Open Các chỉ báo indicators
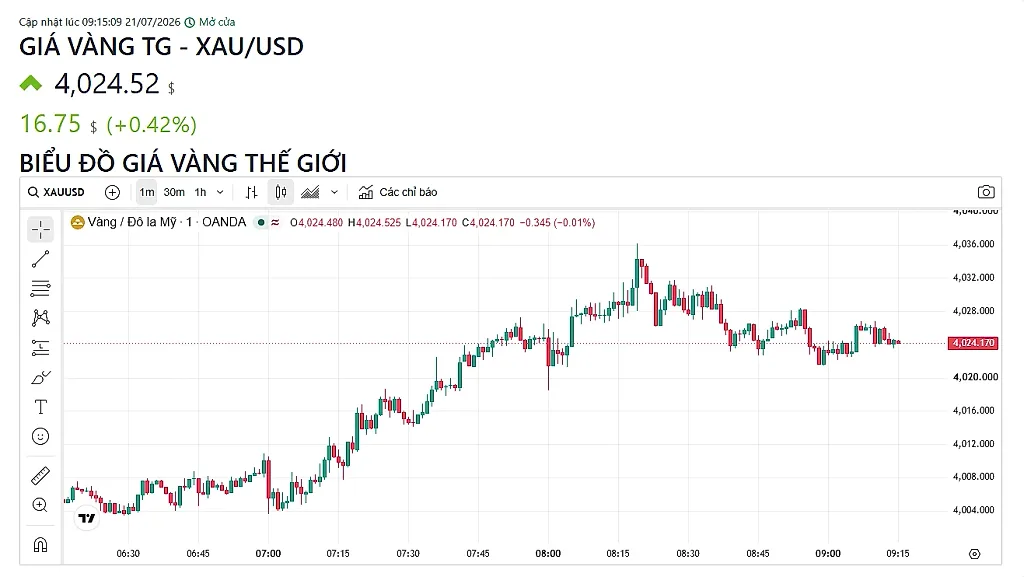 click(x=398, y=192)
